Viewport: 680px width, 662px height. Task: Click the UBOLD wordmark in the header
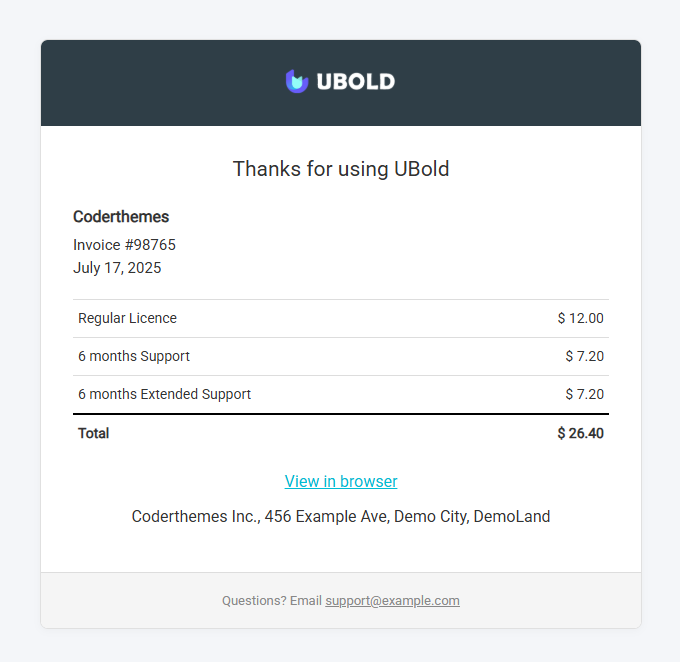[x=355, y=82]
